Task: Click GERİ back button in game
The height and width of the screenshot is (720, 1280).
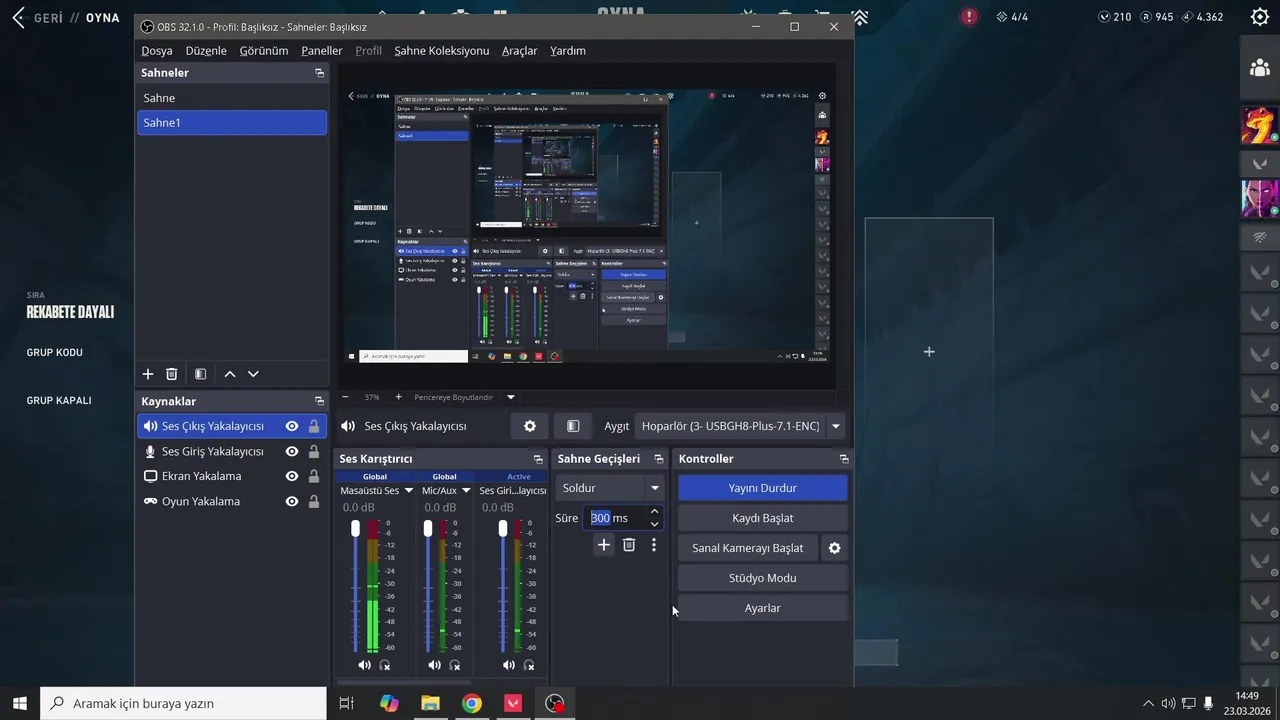Action: [38, 18]
